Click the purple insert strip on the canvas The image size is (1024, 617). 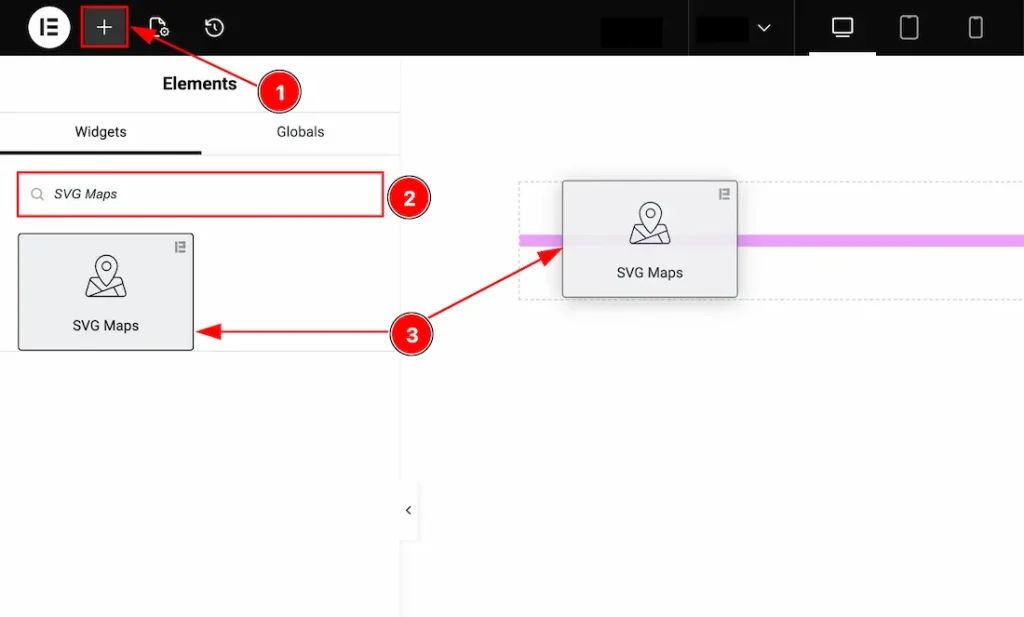(880, 239)
